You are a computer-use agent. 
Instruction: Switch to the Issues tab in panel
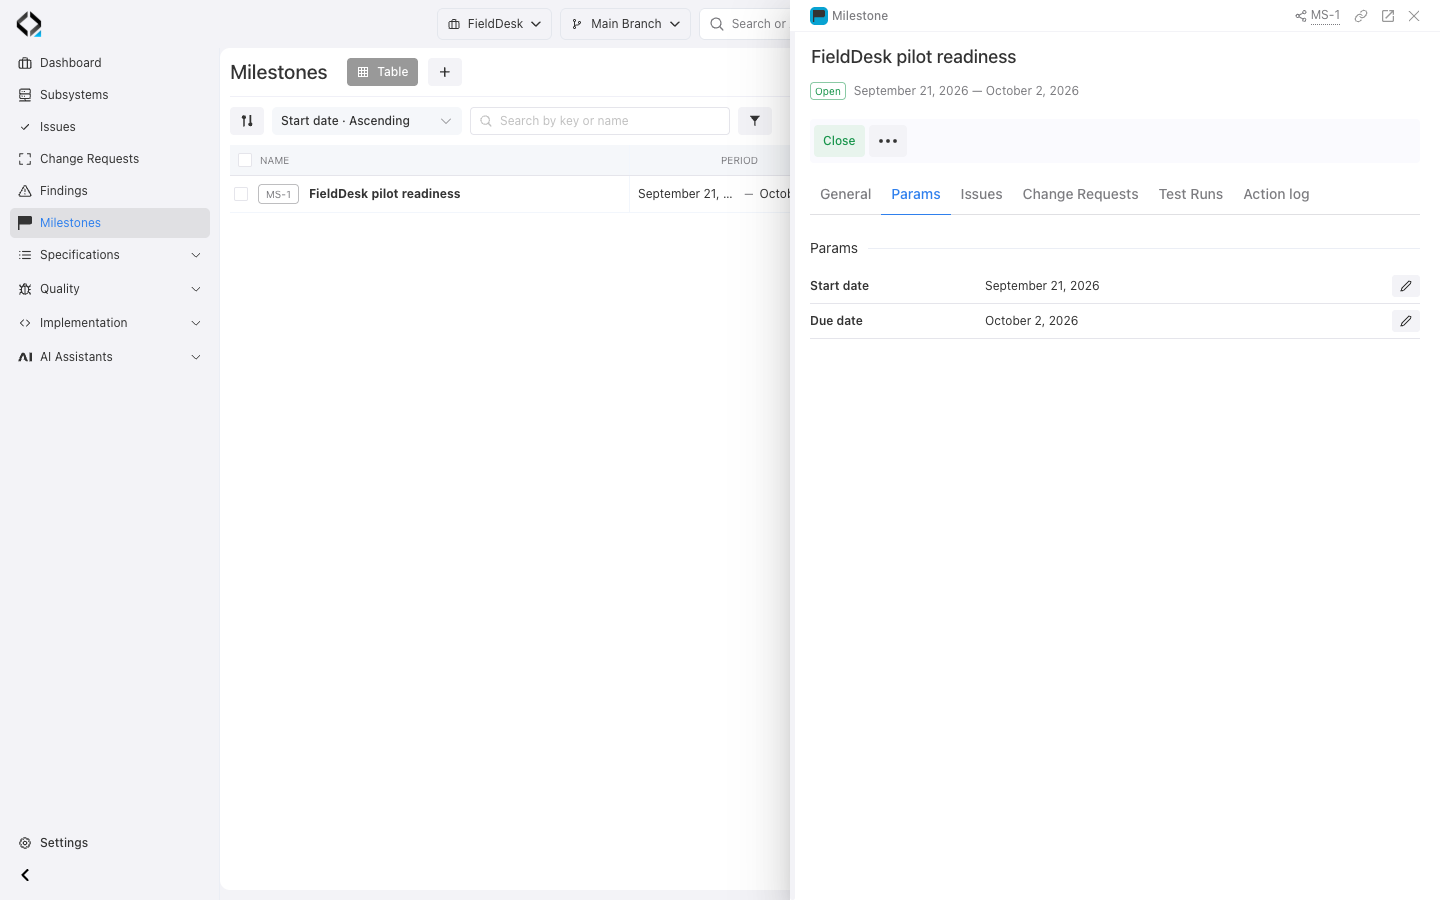981,194
